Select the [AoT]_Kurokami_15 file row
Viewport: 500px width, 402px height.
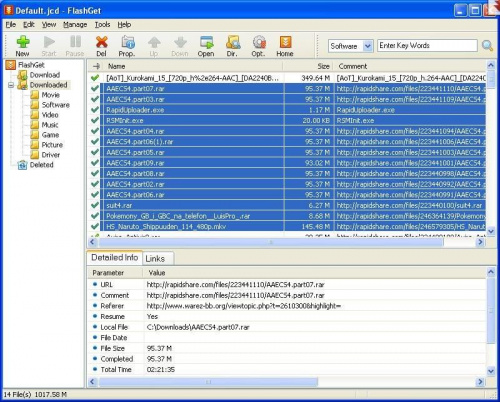tap(287, 78)
